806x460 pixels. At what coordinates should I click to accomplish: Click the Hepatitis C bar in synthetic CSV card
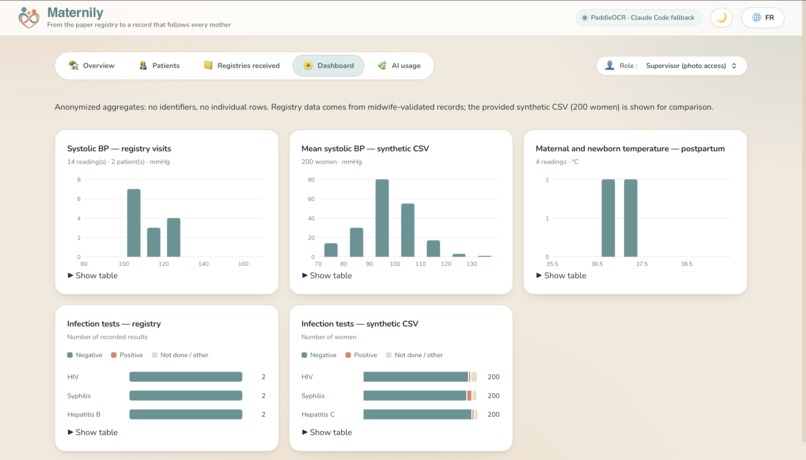[420, 414]
